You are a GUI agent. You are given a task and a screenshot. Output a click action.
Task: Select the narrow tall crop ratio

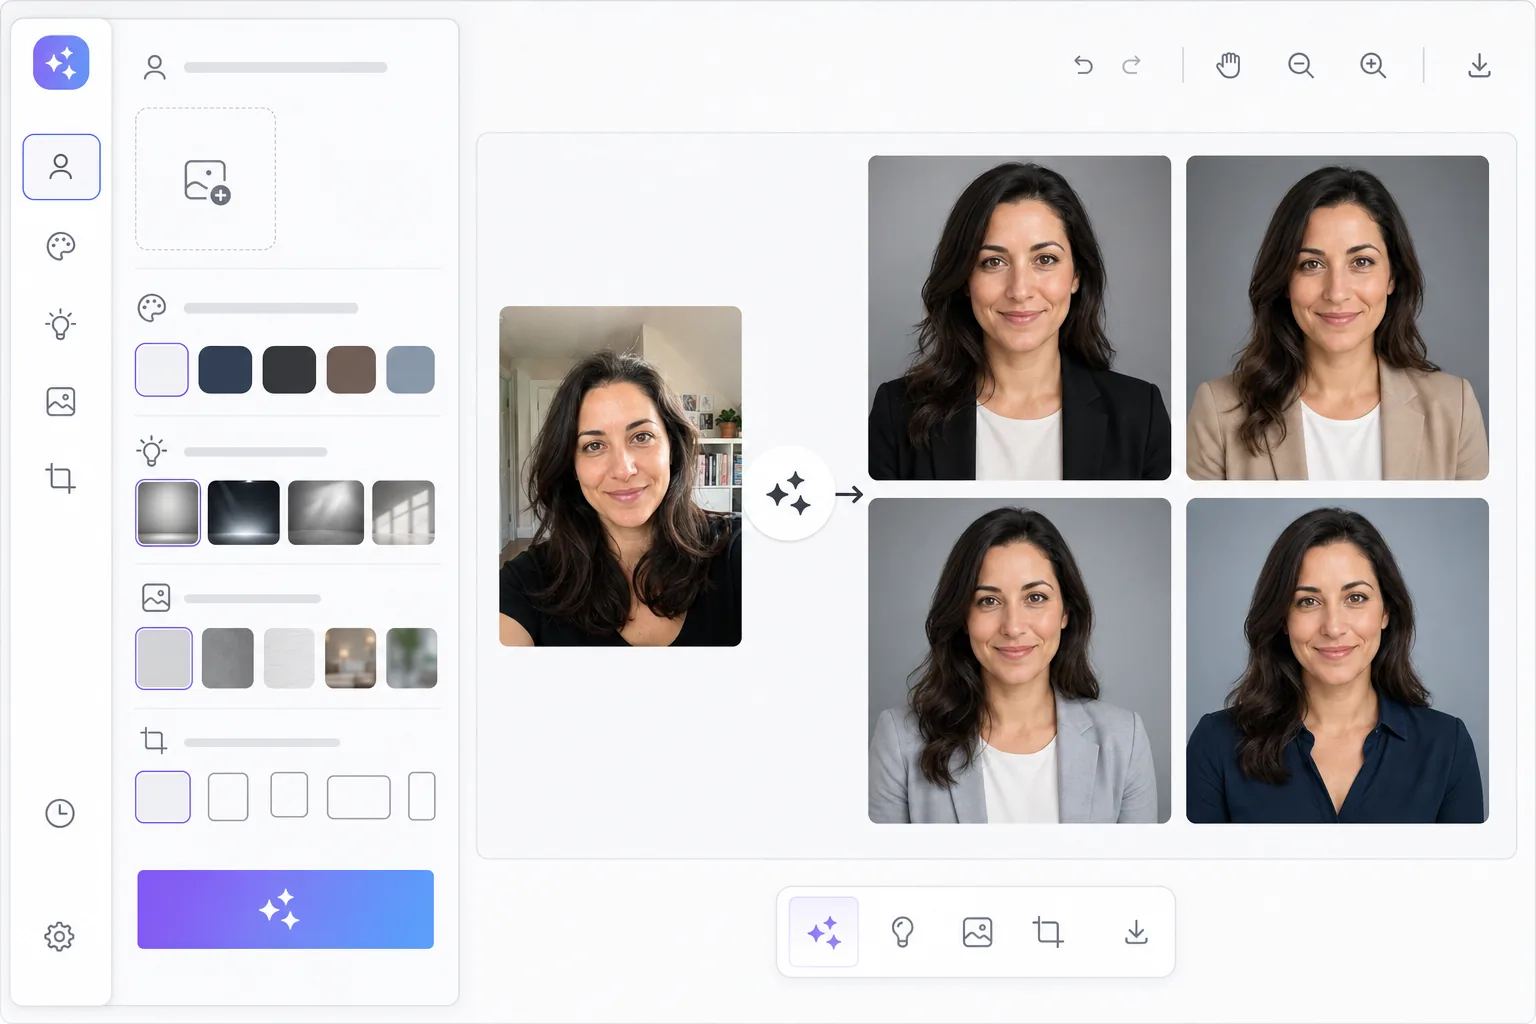[422, 796]
